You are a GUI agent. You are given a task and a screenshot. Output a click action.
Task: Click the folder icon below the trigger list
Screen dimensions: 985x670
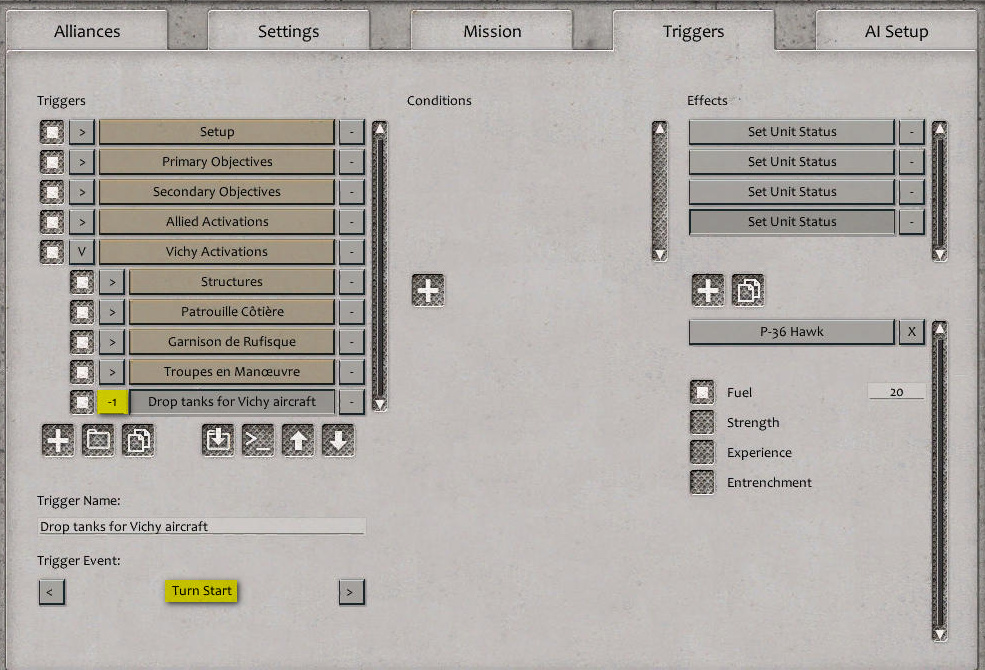point(97,440)
